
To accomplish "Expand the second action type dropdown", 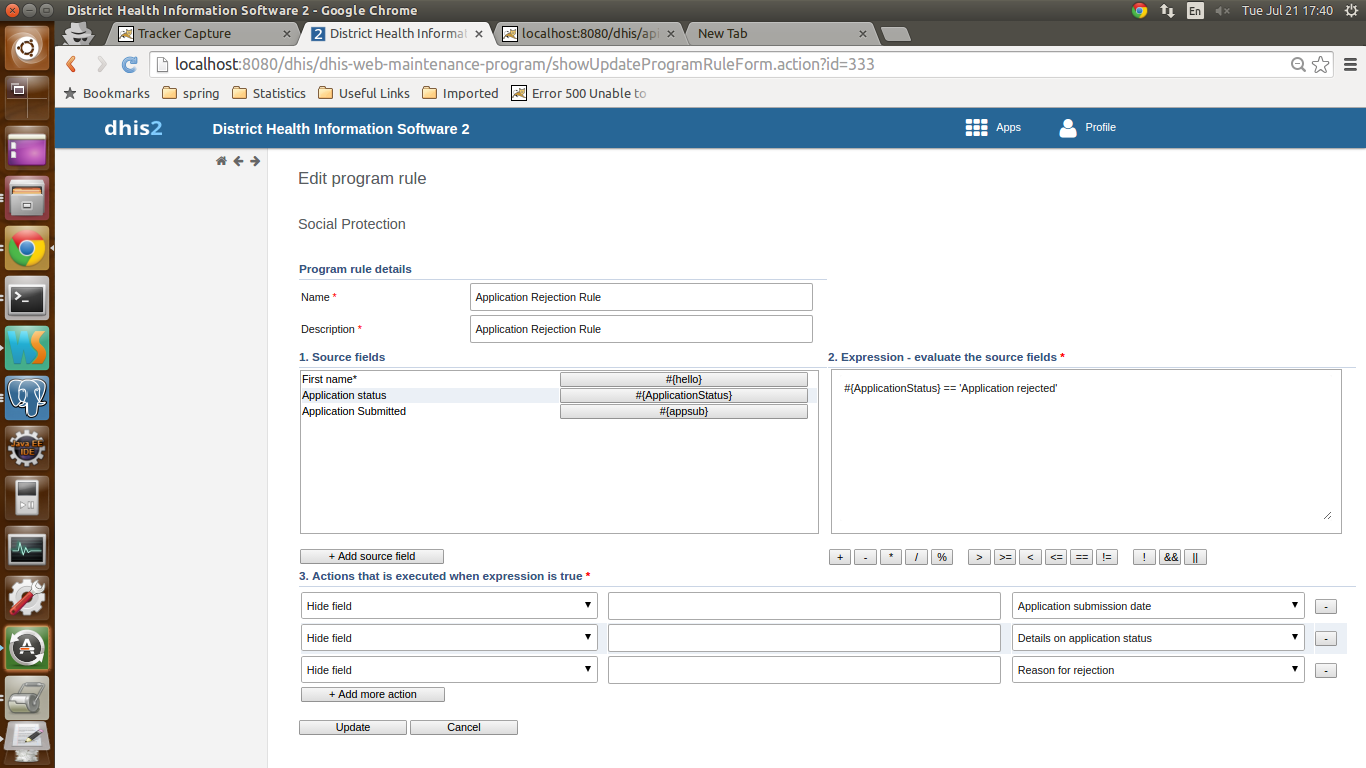I will [449, 638].
